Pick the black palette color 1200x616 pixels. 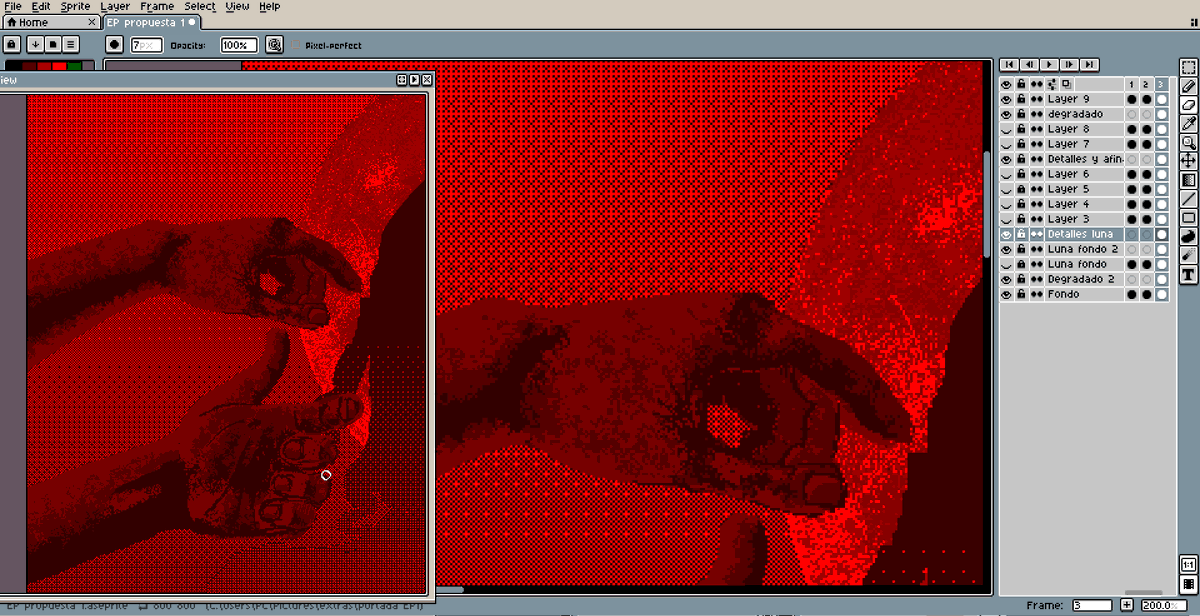point(11,67)
